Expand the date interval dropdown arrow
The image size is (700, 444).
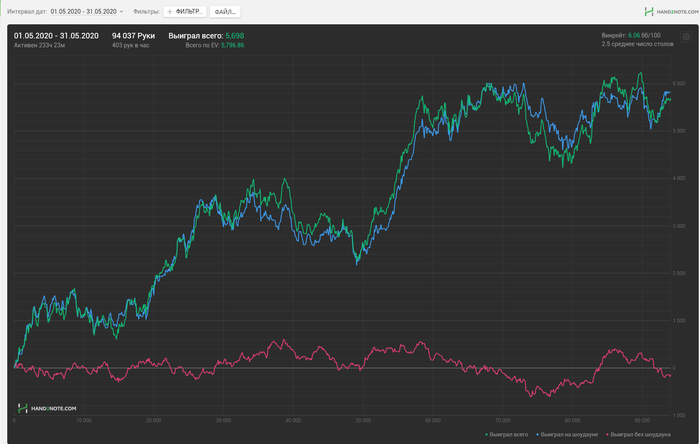click(121, 12)
